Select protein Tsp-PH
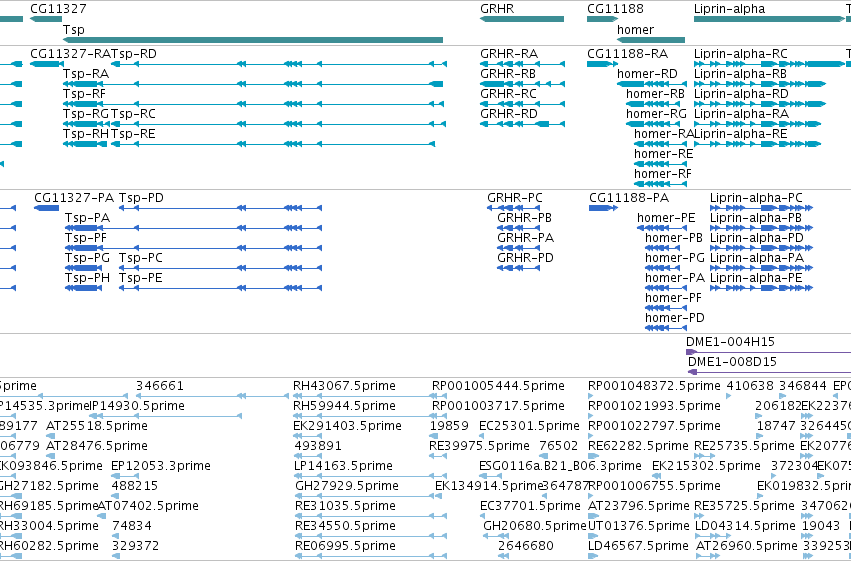Viewport: 851px width, 561px height. [87, 278]
